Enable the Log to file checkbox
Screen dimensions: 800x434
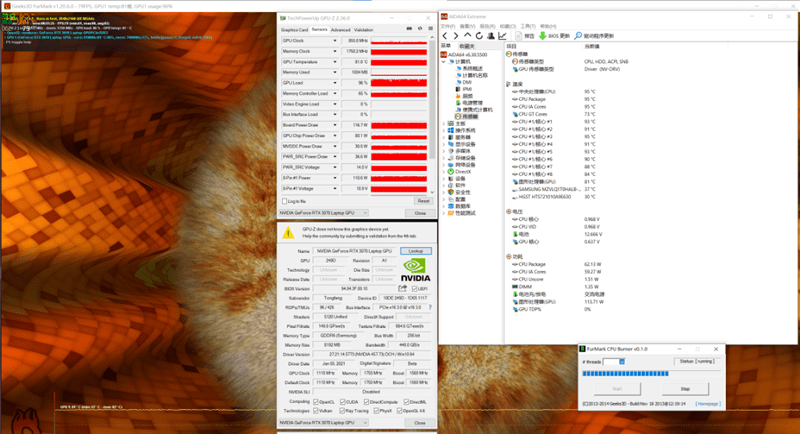tap(285, 201)
